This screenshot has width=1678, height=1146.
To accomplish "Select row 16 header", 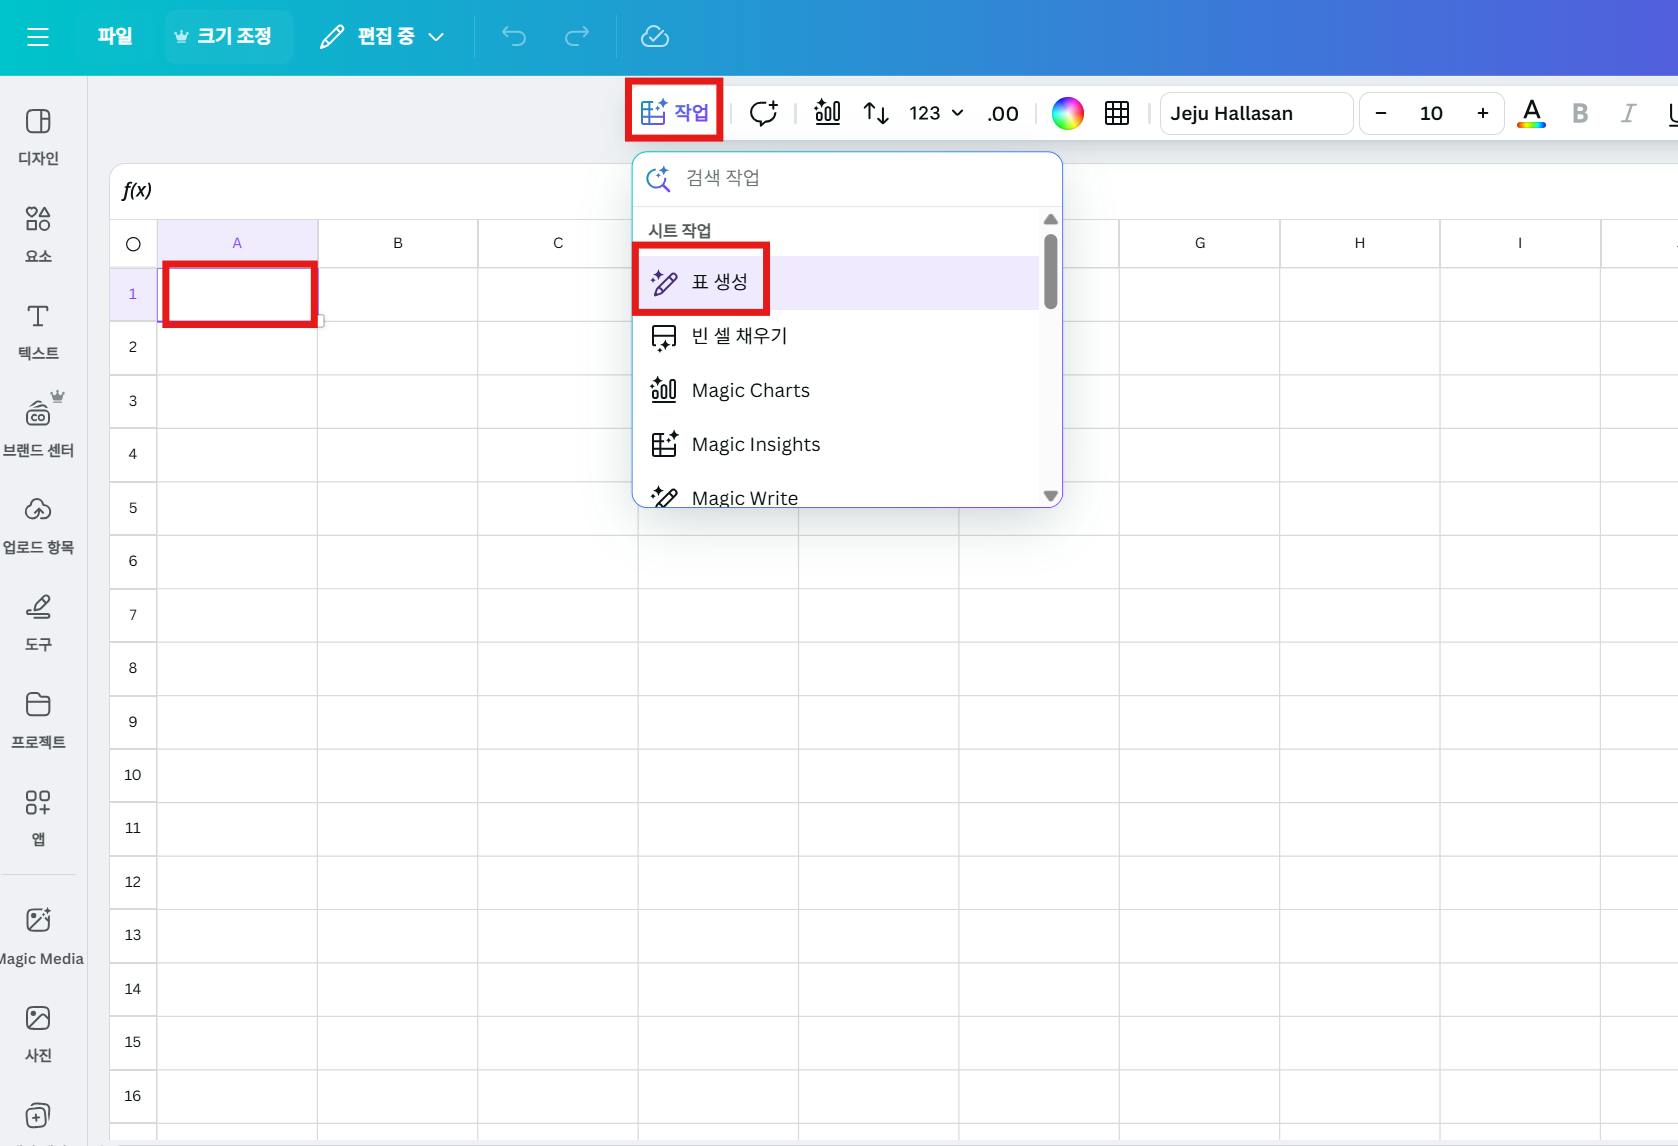I will 133,1096.
